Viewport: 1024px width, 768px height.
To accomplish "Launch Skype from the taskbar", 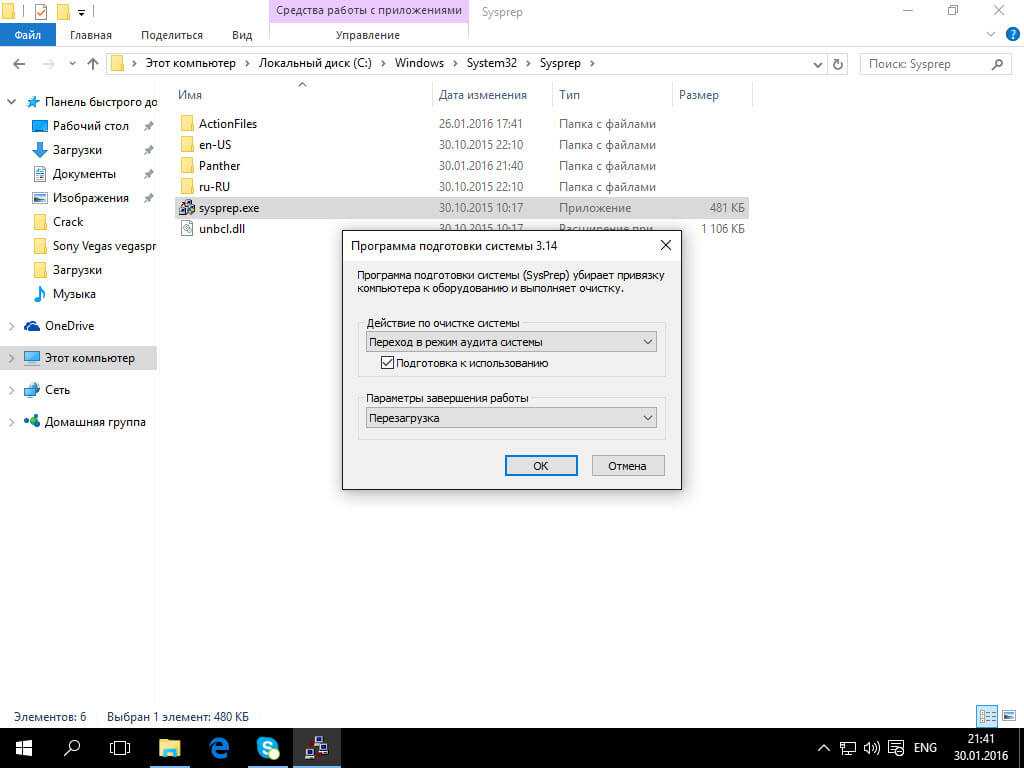I will click(x=268, y=747).
